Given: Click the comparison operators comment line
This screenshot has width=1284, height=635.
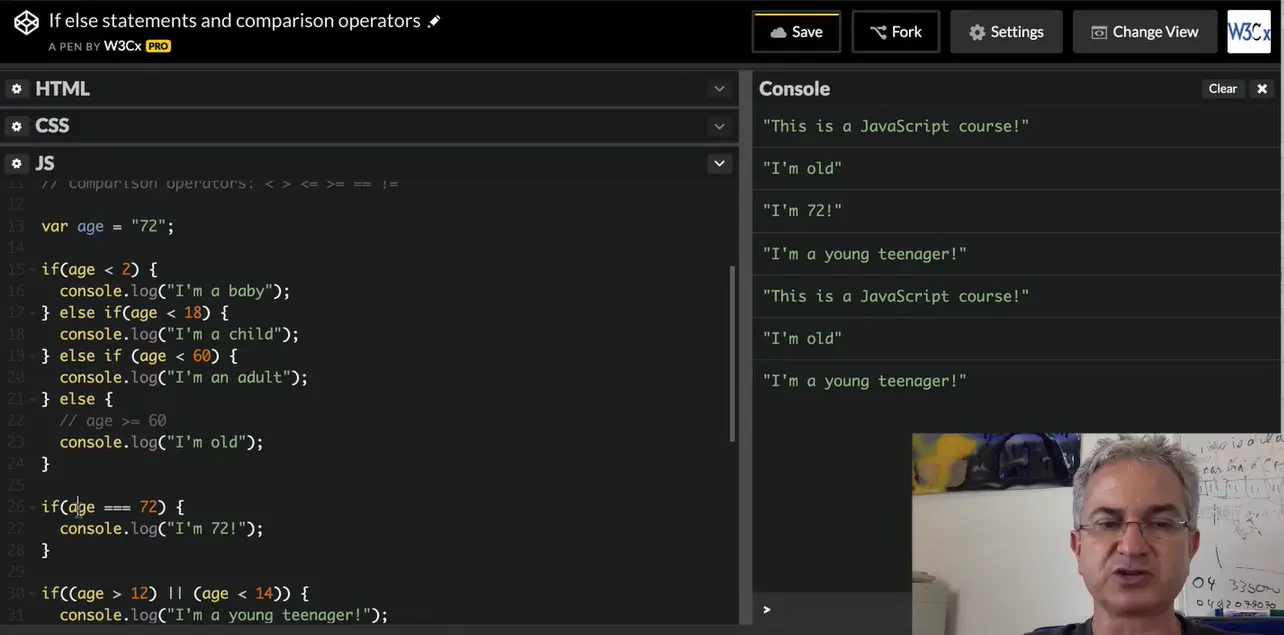Looking at the screenshot, I should [220, 184].
